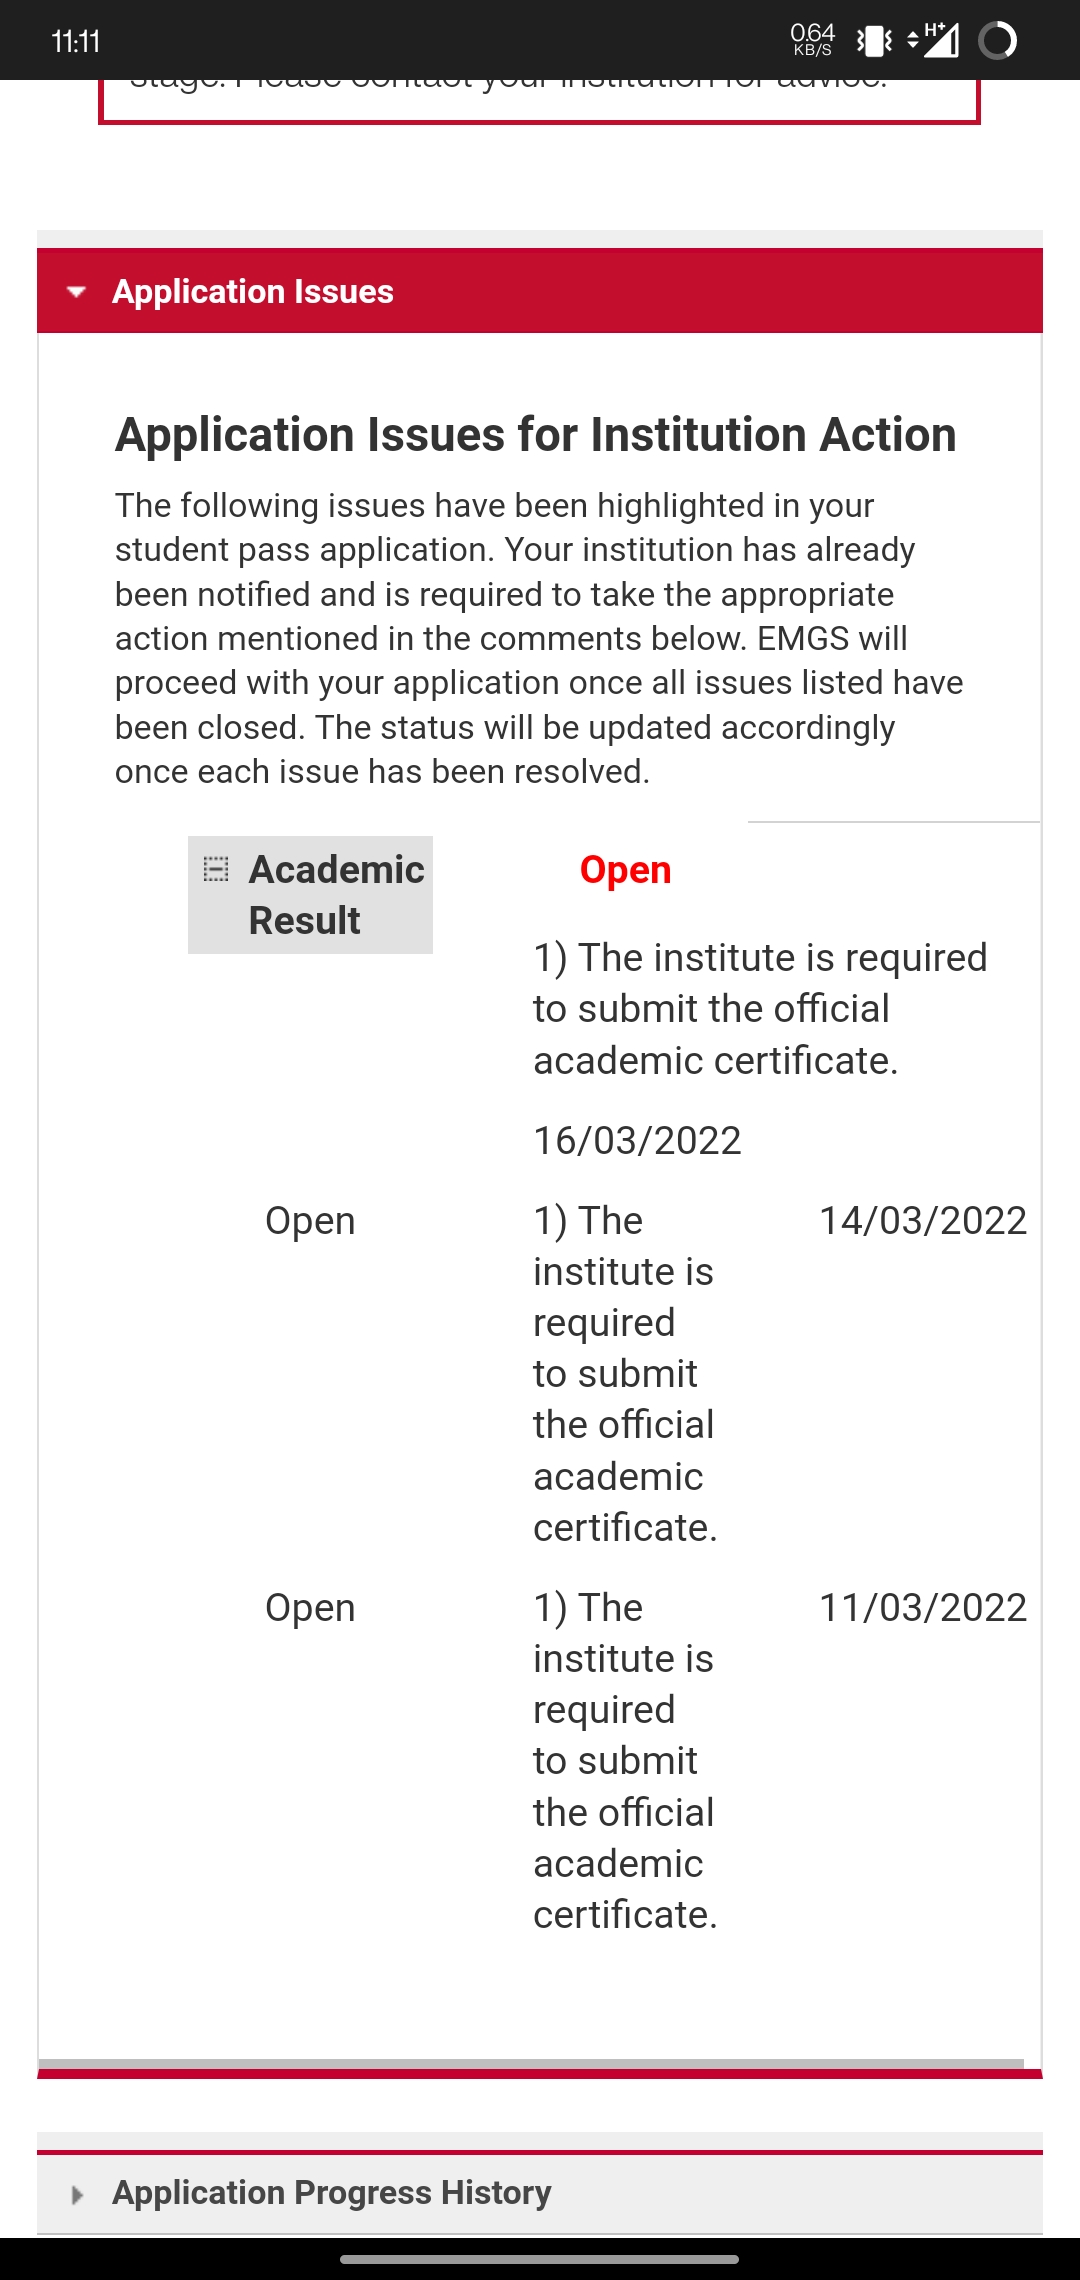Tap the red Open status text
Screen dimensions: 1080x2280
click(625, 870)
